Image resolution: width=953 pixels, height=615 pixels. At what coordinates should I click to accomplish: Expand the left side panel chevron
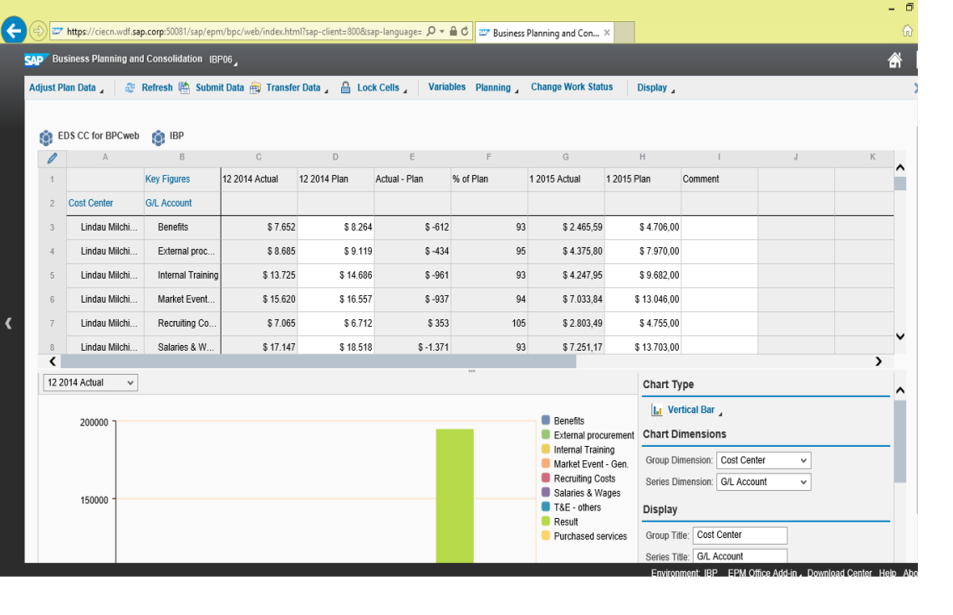pos(9,323)
